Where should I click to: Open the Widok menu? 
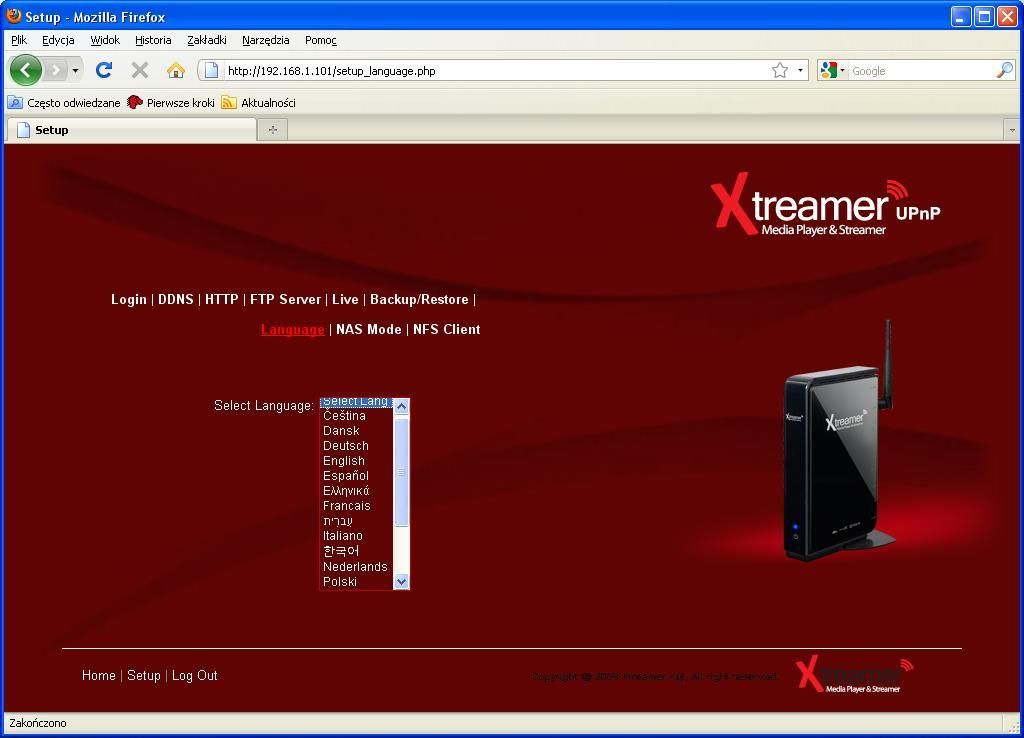click(105, 40)
